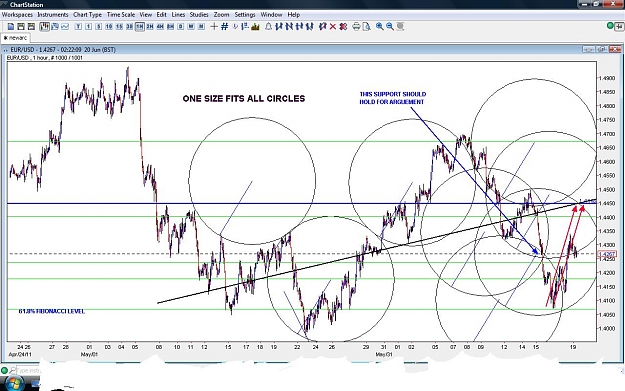Open the Zoom menu
This screenshot has height=391, width=625.
pyautogui.click(x=221, y=15)
